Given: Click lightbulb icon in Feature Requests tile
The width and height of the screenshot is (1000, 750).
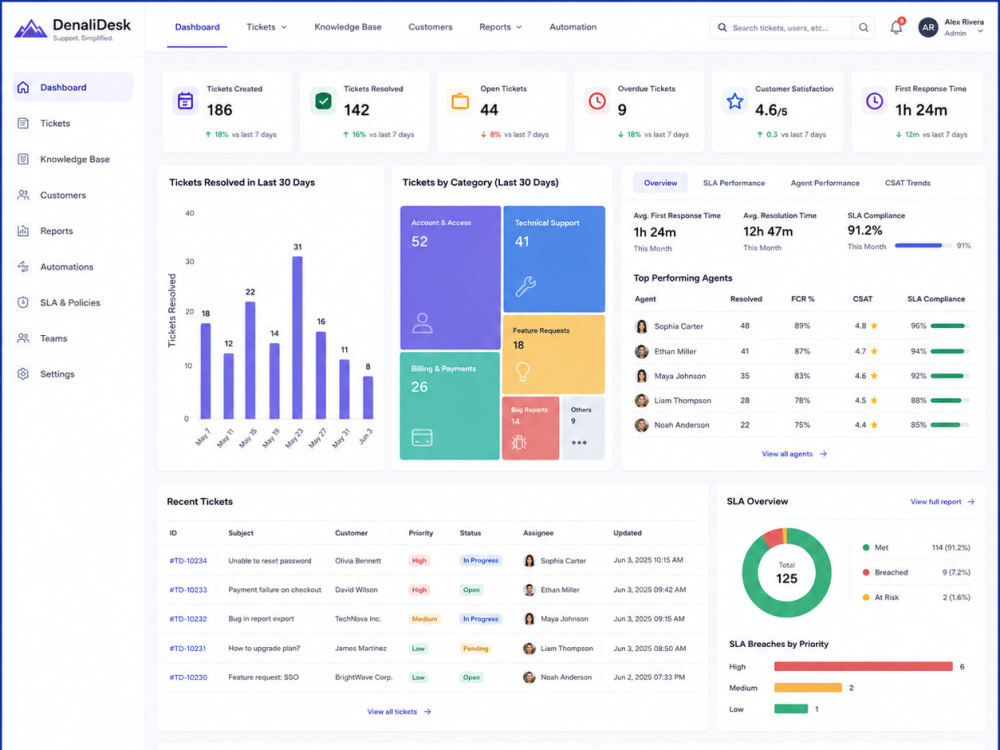Looking at the screenshot, I should tap(523, 371).
